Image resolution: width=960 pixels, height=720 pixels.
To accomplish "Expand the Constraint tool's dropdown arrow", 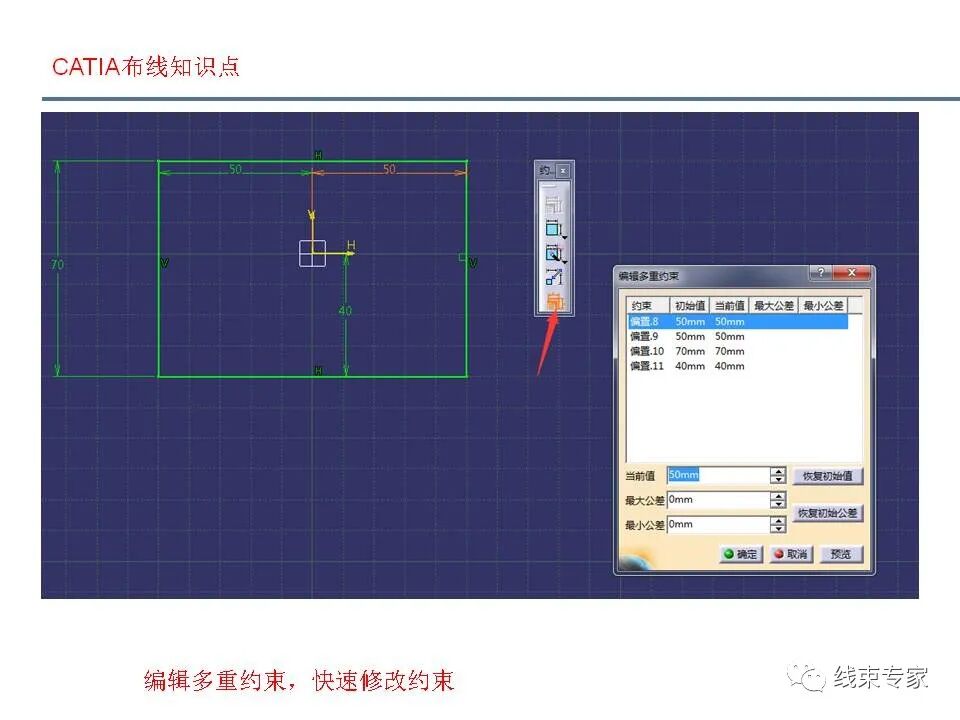I will (566, 238).
